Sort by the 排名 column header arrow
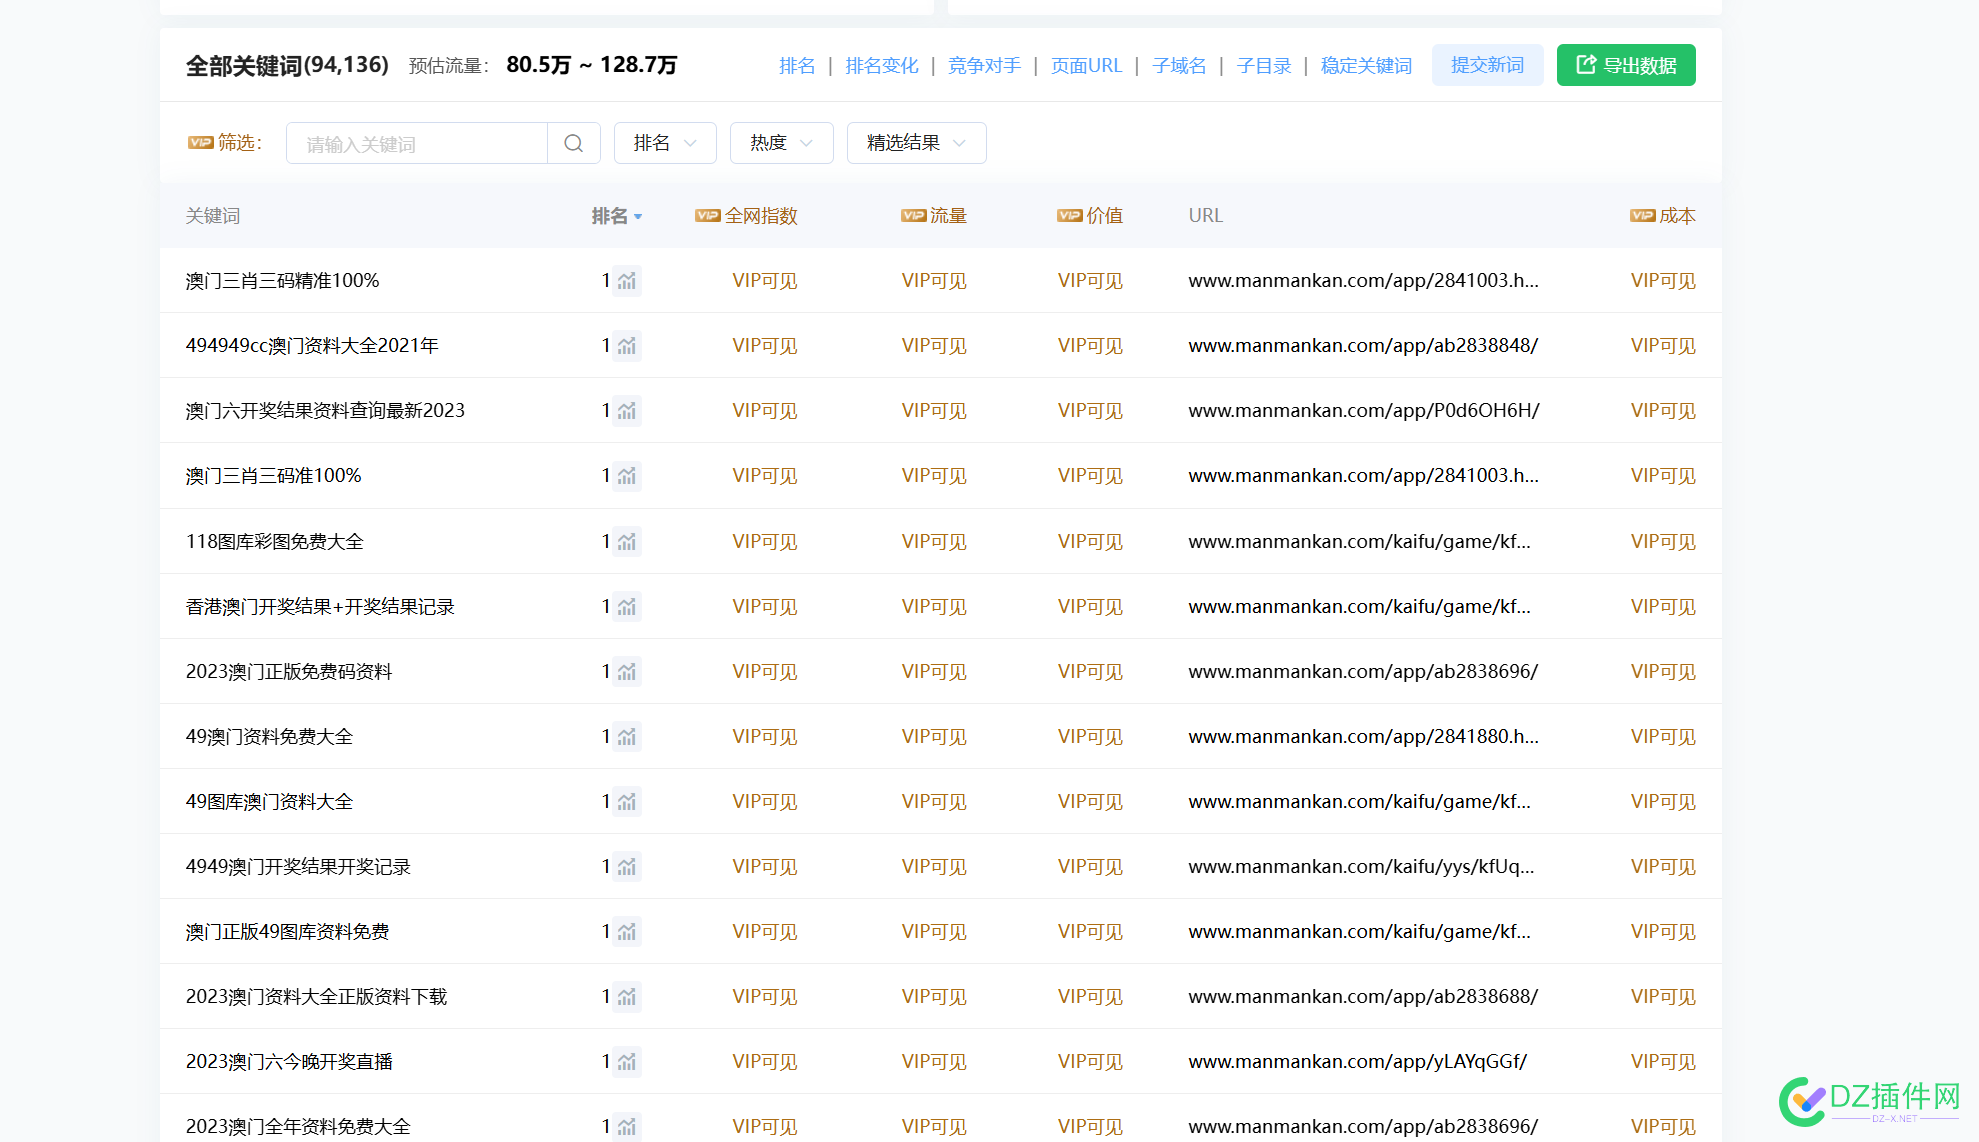1979x1142 pixels. (638, 217)
